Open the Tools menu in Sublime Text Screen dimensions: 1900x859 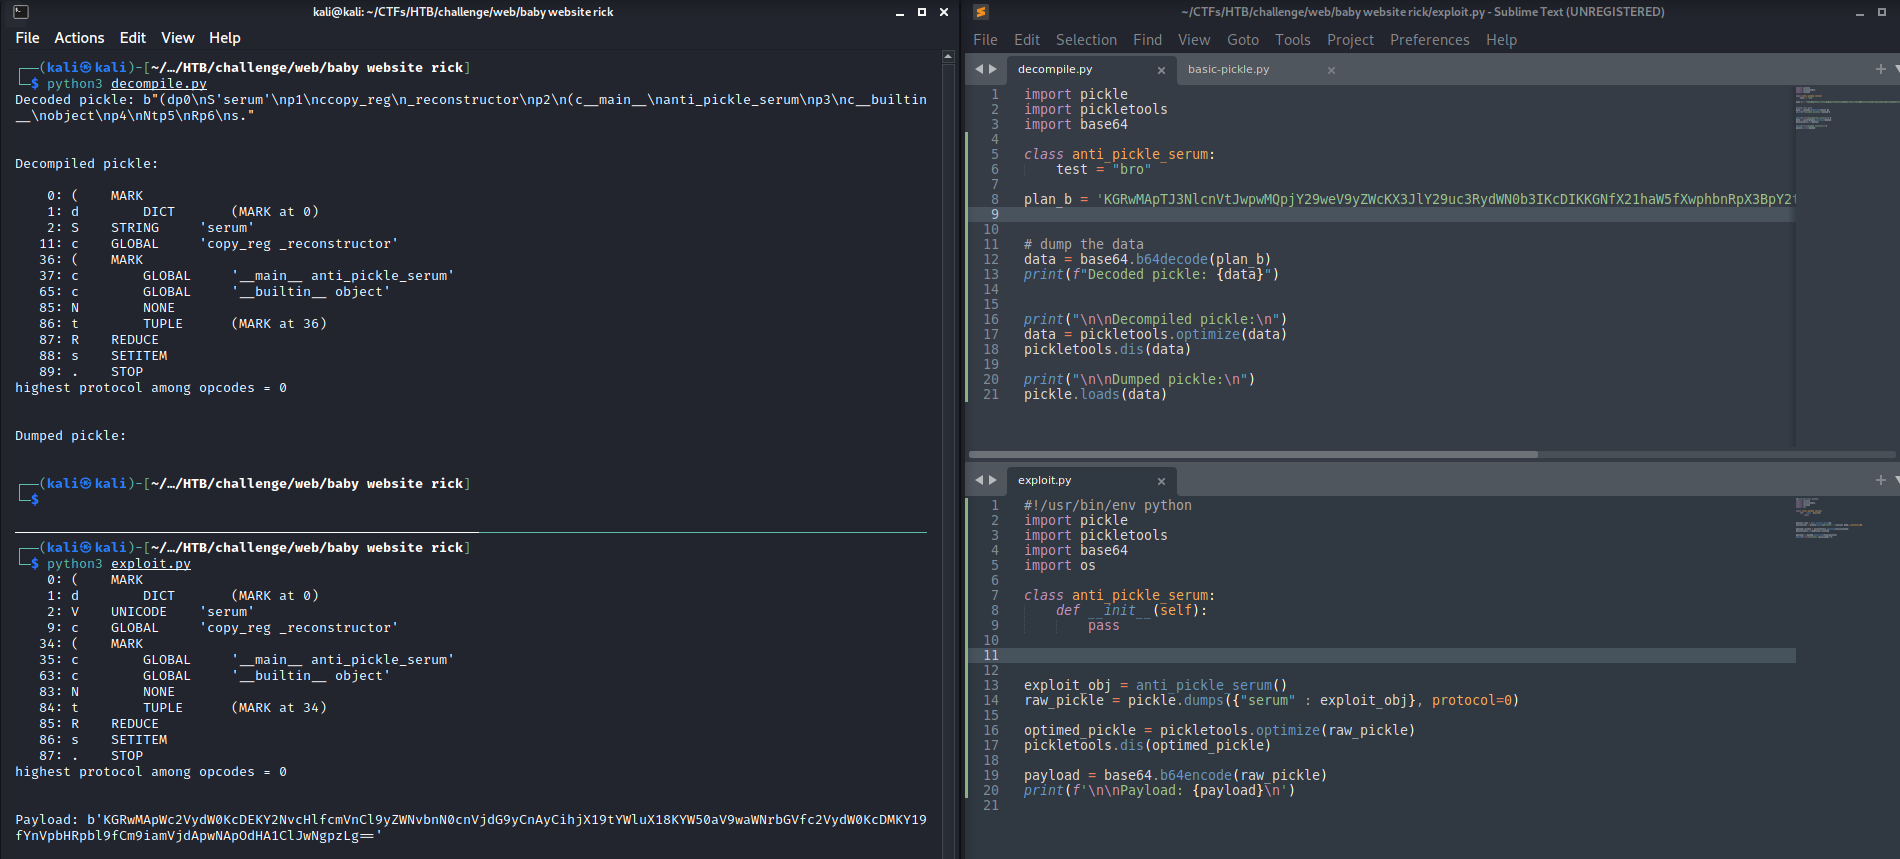1292,40
